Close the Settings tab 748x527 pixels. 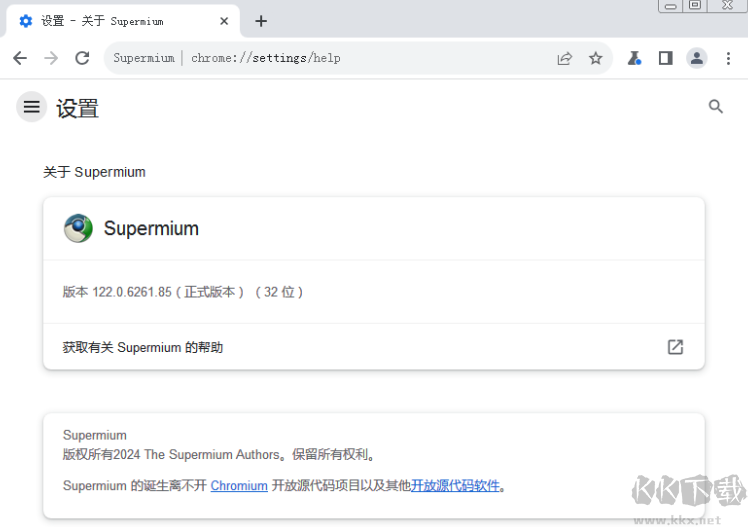tap(224, 21)
